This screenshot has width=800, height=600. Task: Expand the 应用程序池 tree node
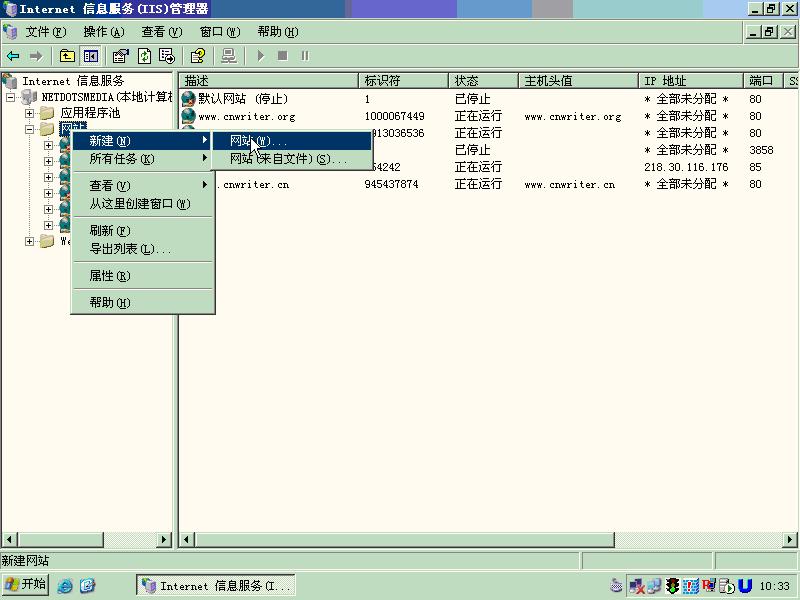click(x=30, y=113)
